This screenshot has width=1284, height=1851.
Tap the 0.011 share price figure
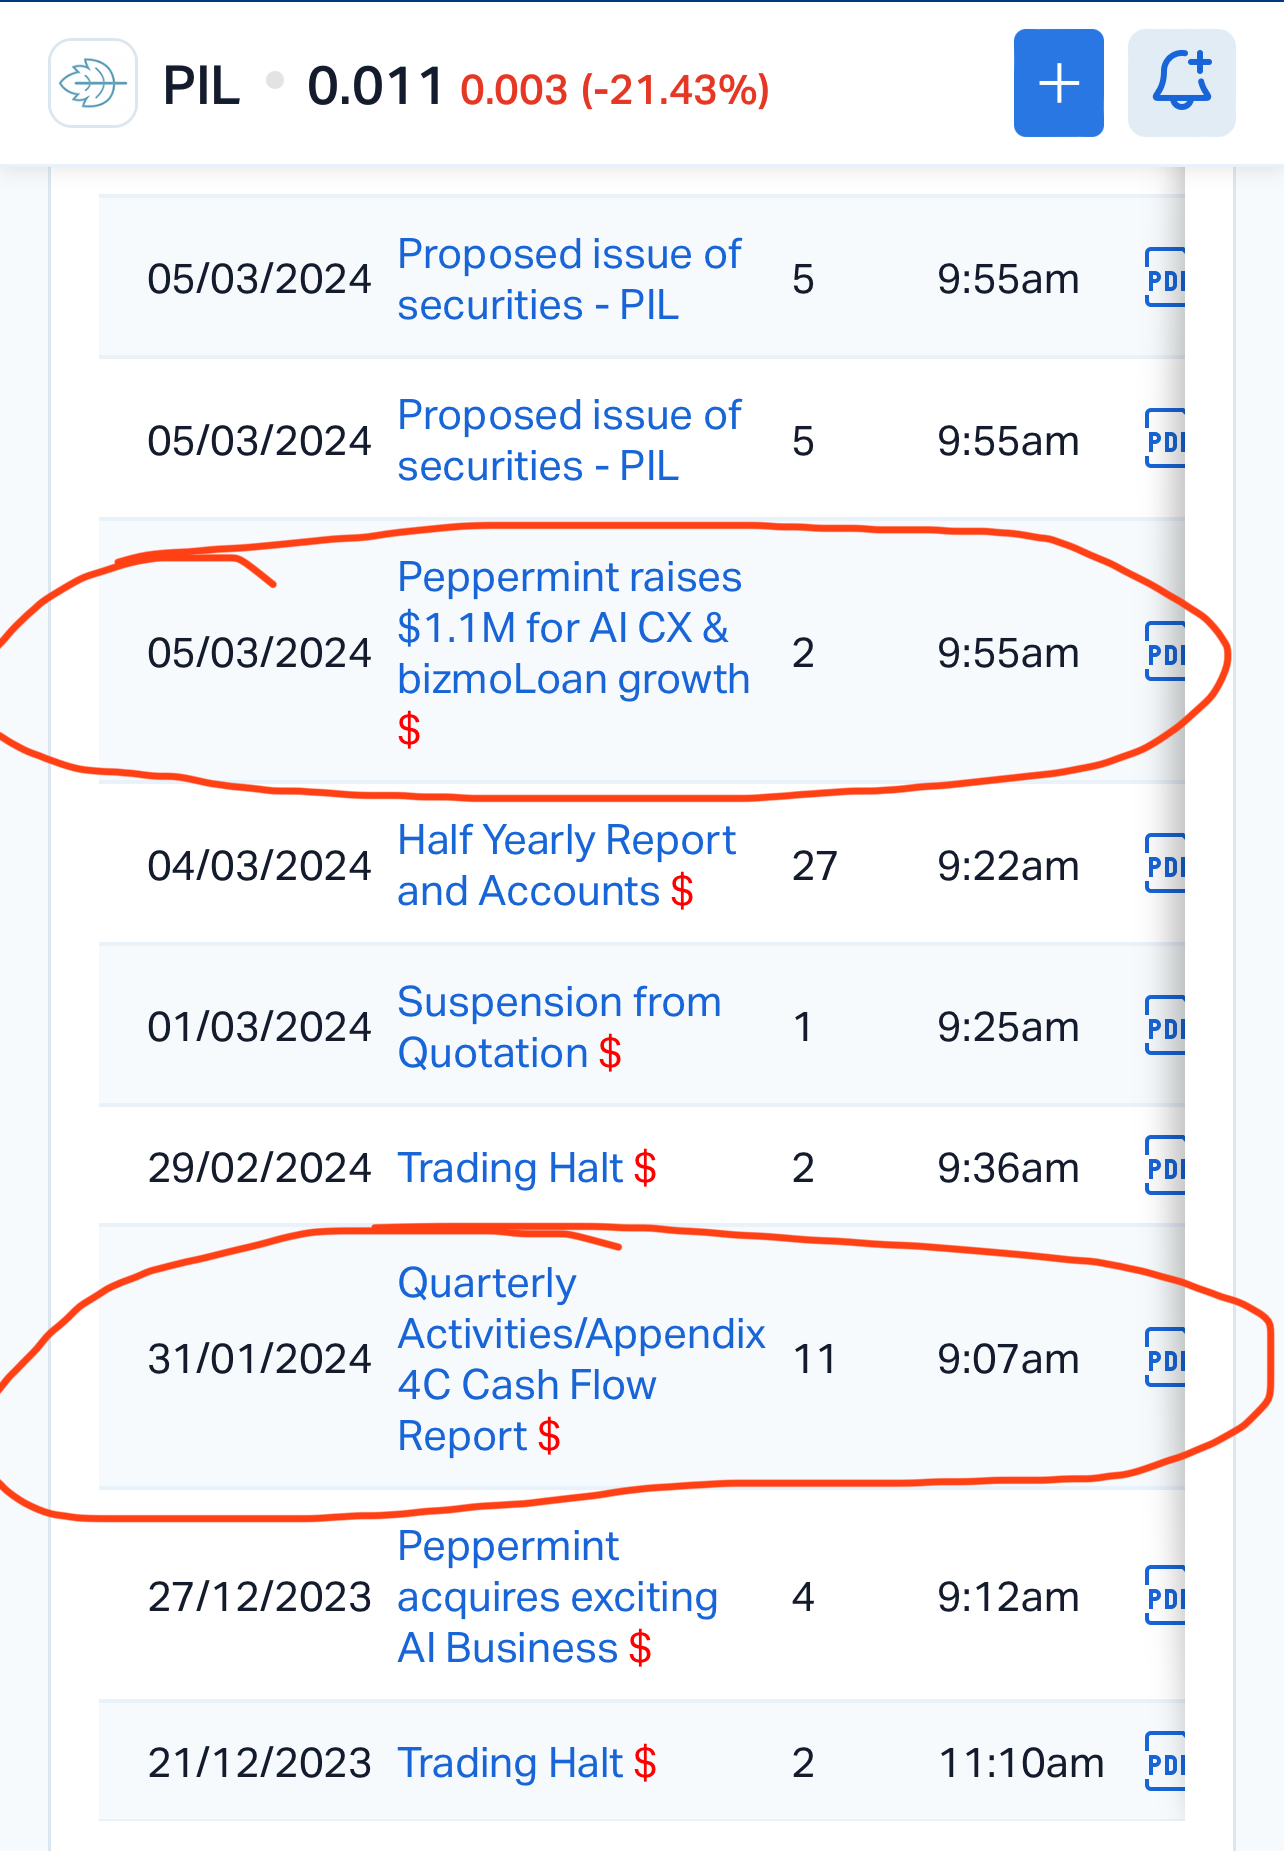click(375, 86)
